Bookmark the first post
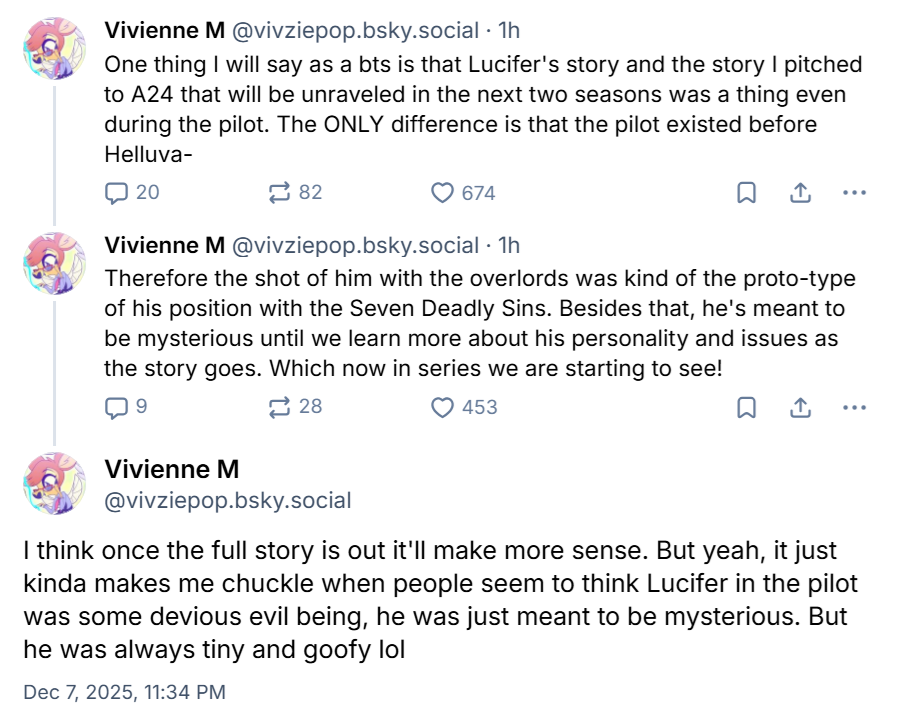 (x=744, y=192)
